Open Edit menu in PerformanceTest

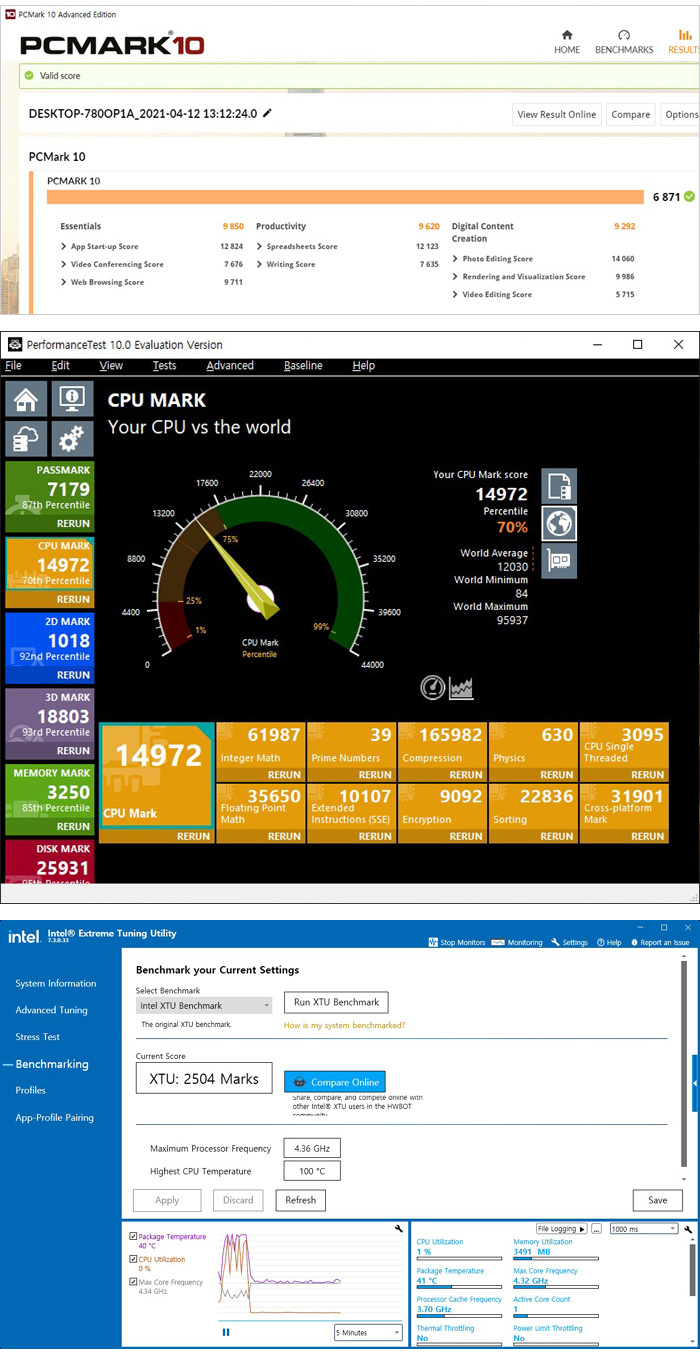[60, 366]
